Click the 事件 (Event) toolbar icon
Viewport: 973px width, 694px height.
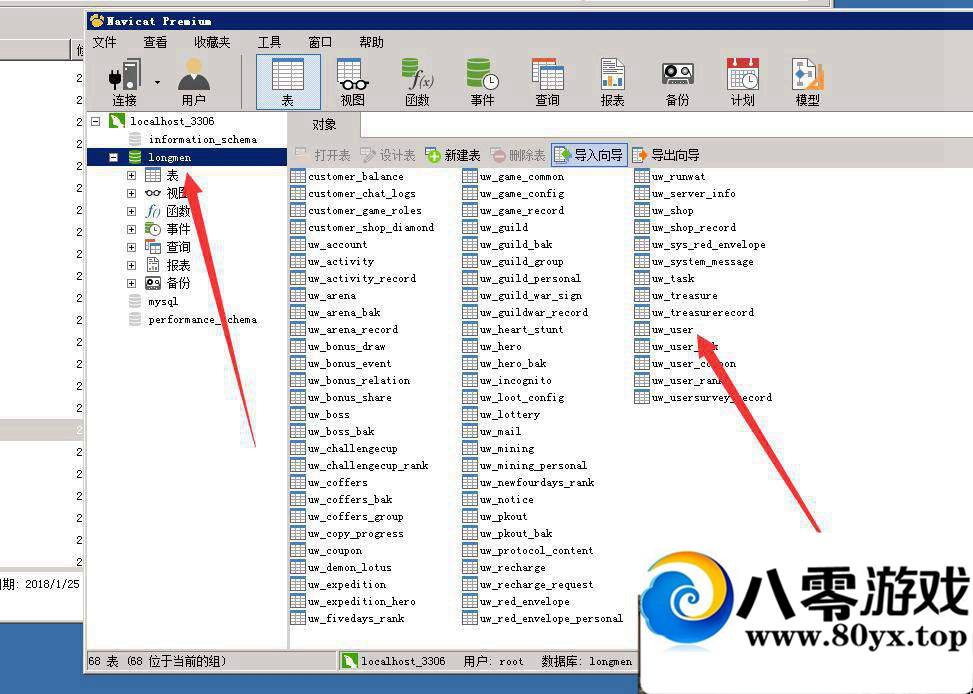(482, 82)
